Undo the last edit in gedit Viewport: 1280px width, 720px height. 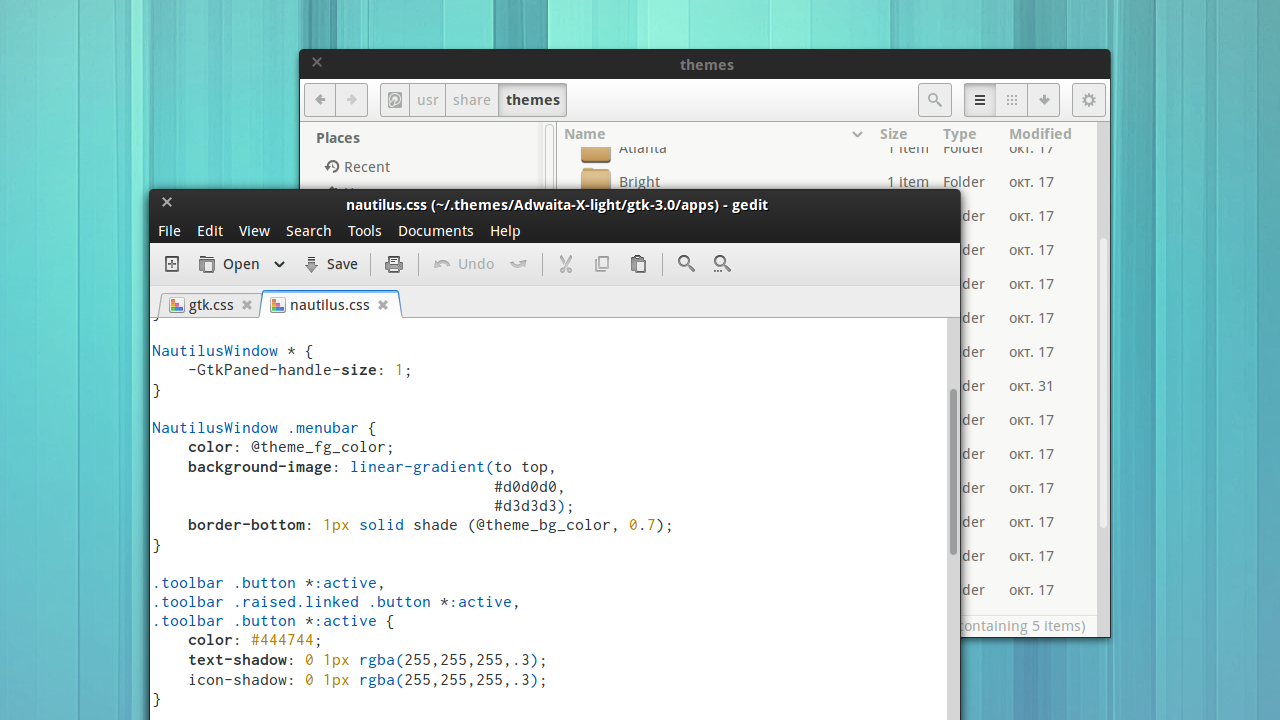(x=464, y=264)
